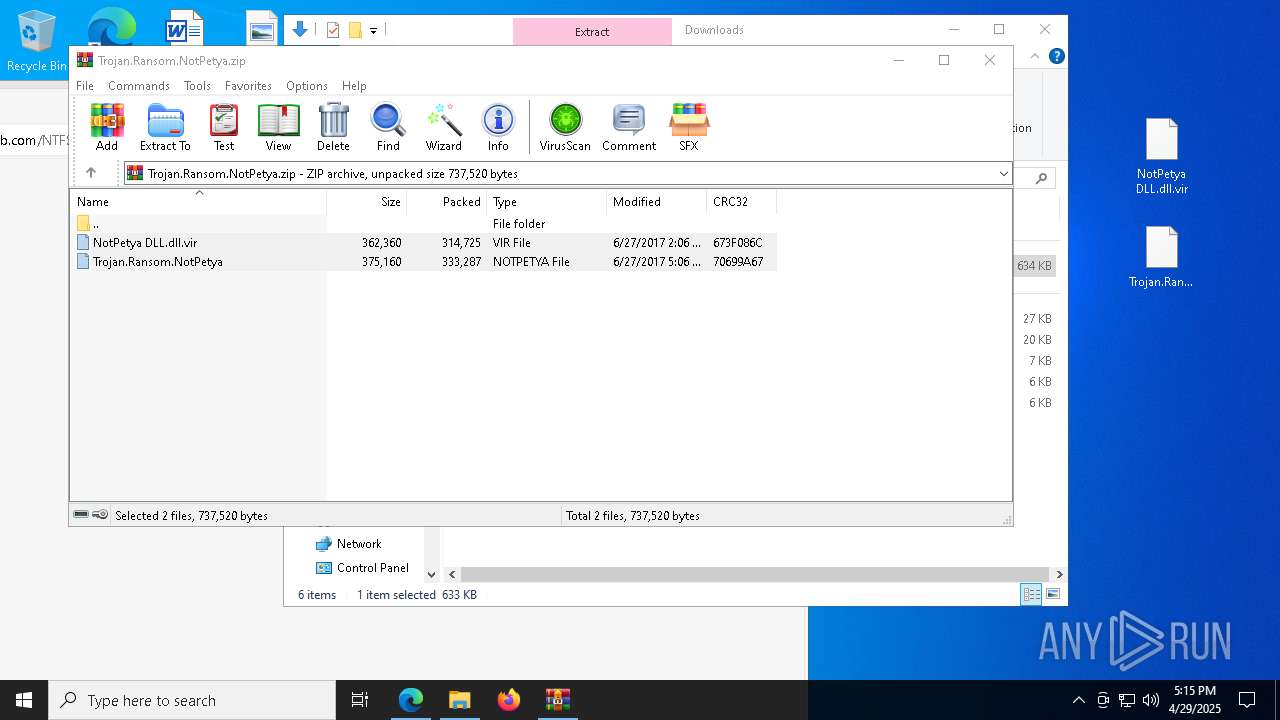Select the parent folder '..' entry
The image size is (1280, 720).
tap(423, 224)
